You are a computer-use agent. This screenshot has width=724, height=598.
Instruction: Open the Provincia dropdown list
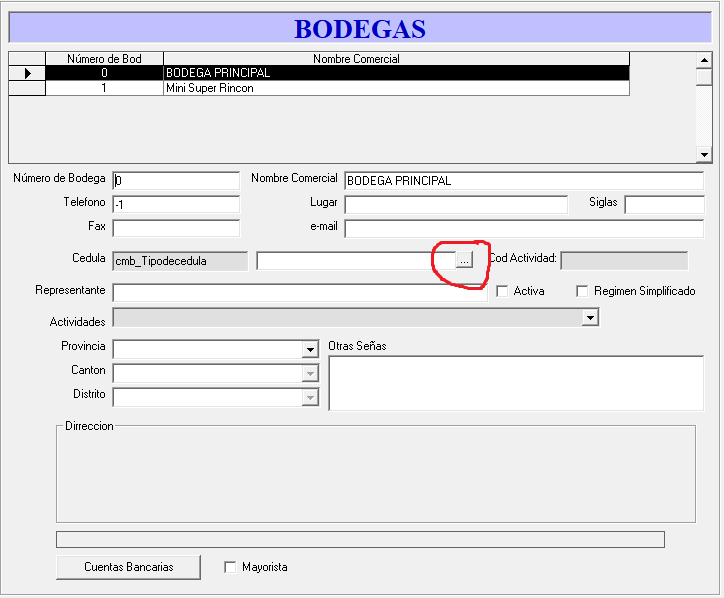click(310, 350)
